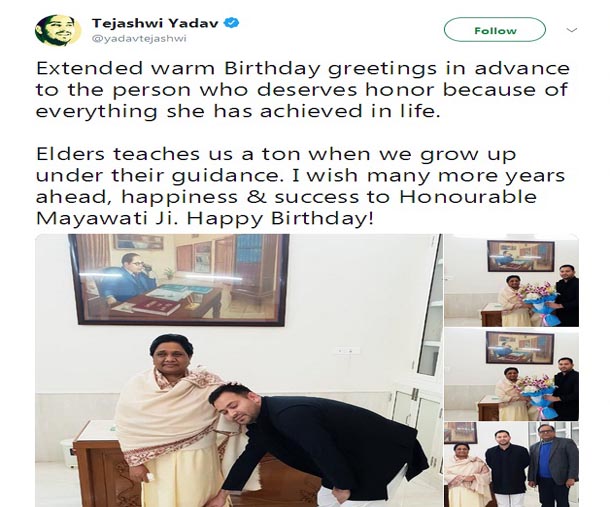610x507 pixels.
Task: Select the 'Mayawati Ji' text in the tweet
Action: 107,218
